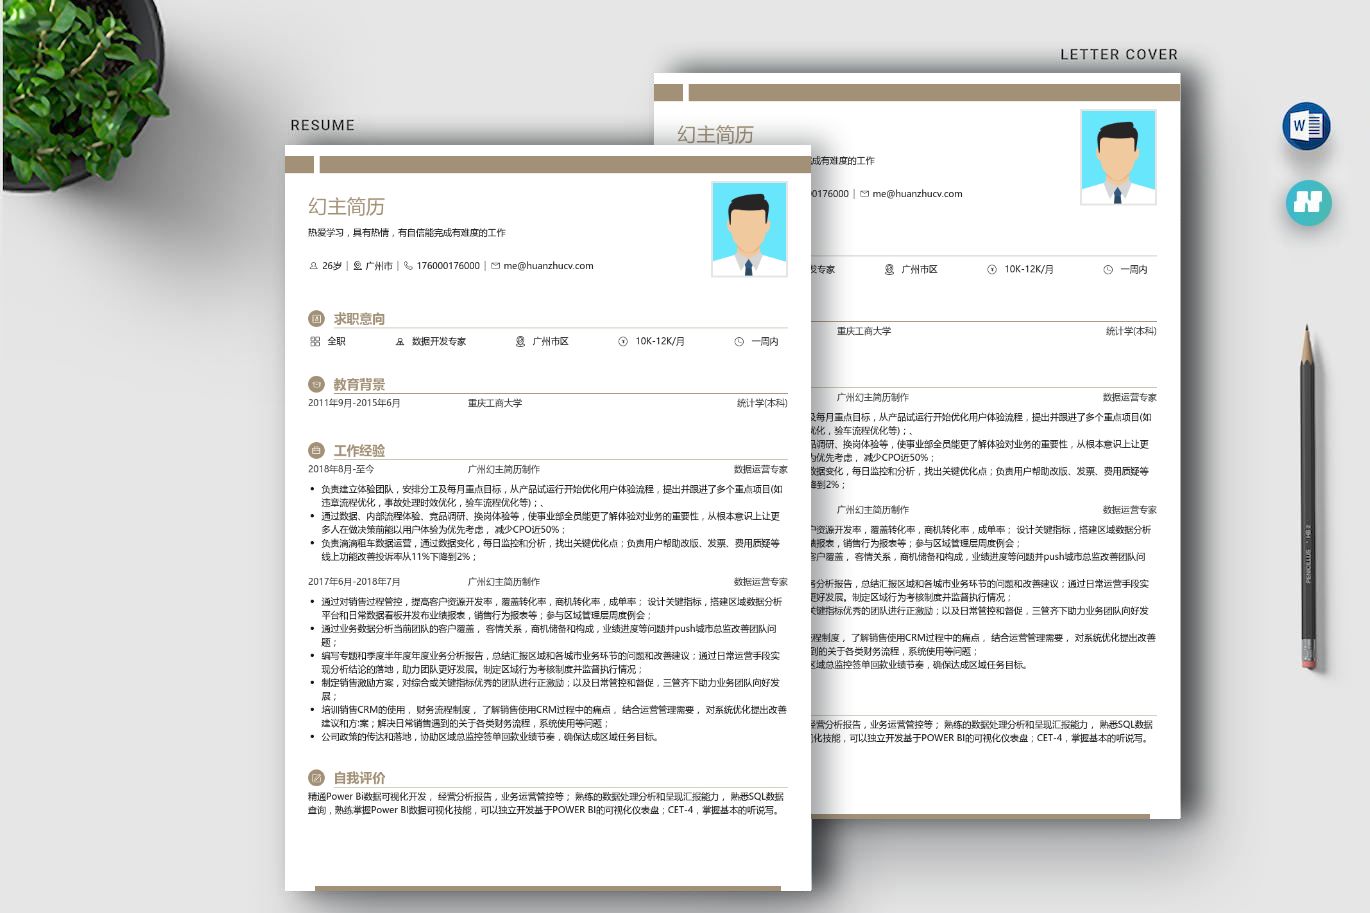Click the blue Microsoft Word icon

tap(1306, 126)
